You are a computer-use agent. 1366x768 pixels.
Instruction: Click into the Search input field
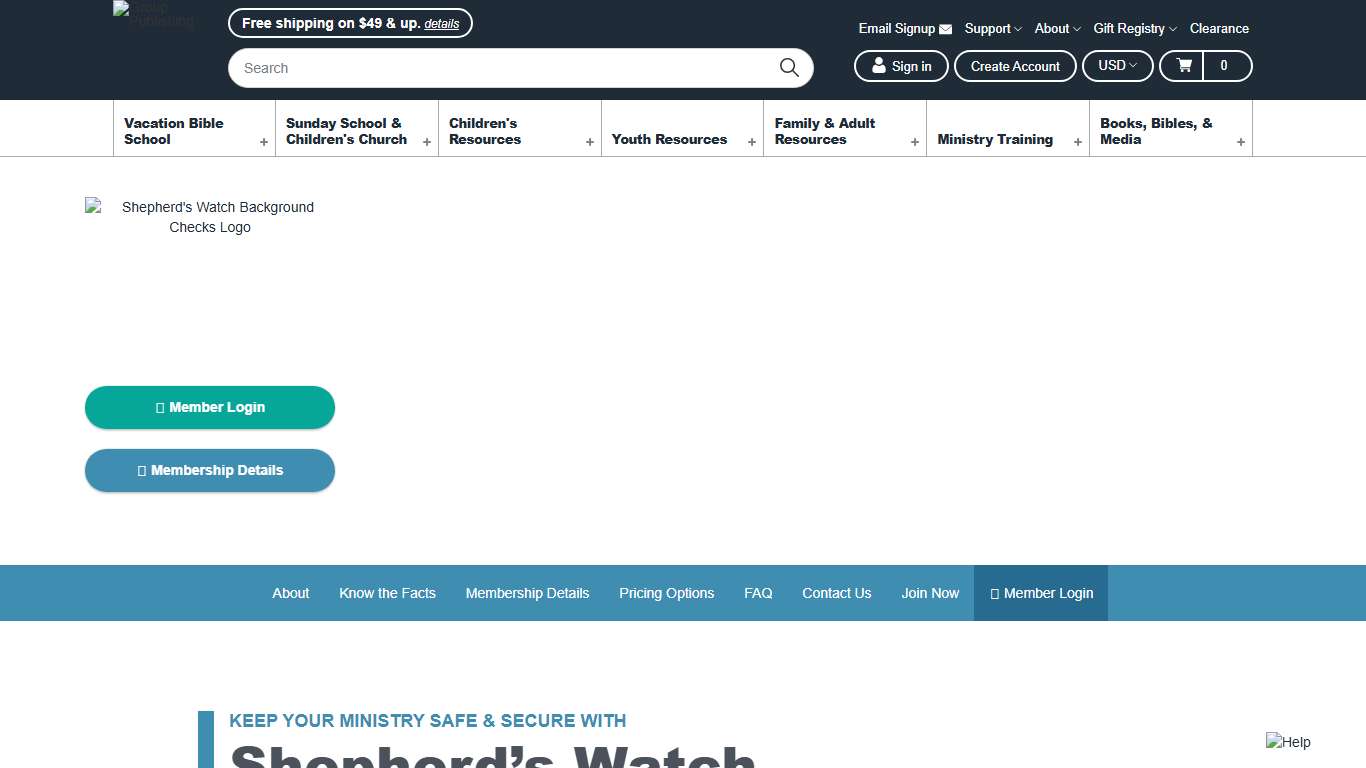point(500,68)
